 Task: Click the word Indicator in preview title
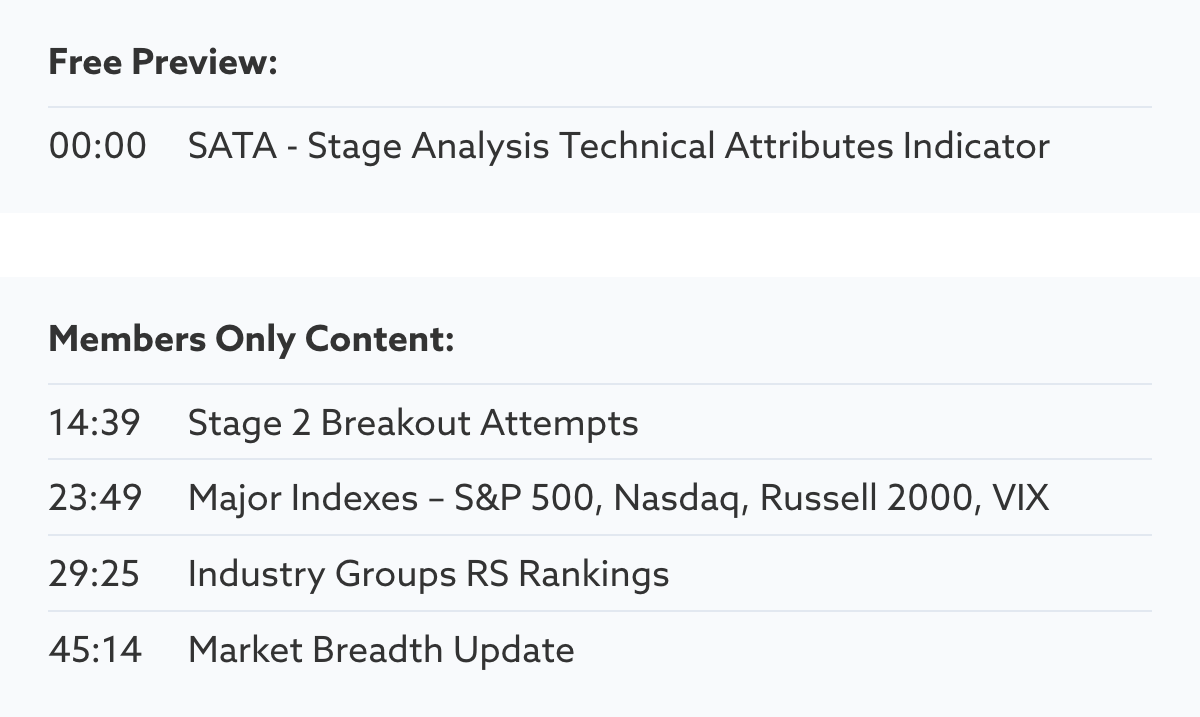pyautogui.click(x=976, y=146)
